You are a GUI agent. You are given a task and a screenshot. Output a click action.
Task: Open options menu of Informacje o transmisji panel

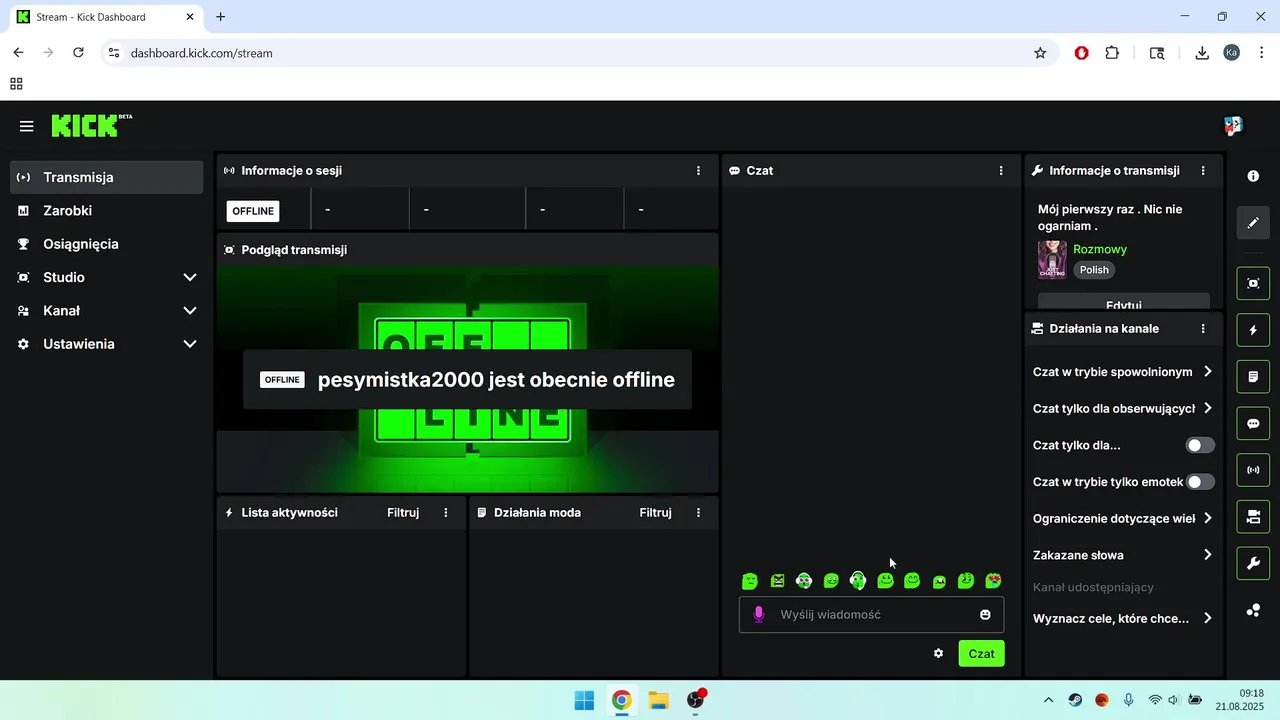pyautogui.click(x=1203, y=171)
